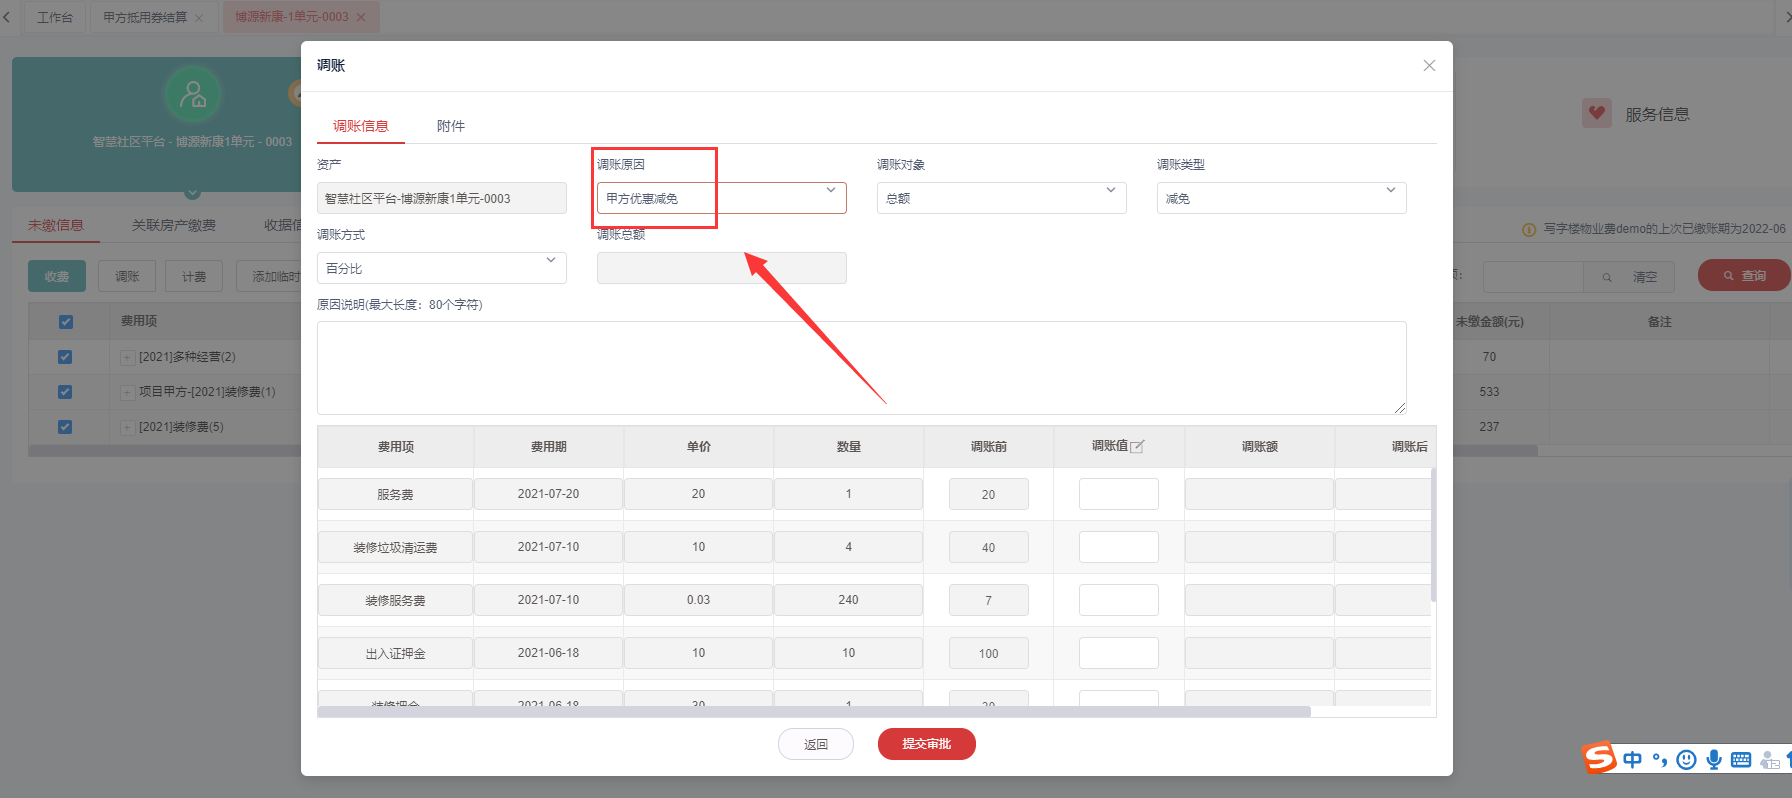Click the 提交审批 button
The width and height of the screenshot is (1792, 798).
(x=926, y=744)
